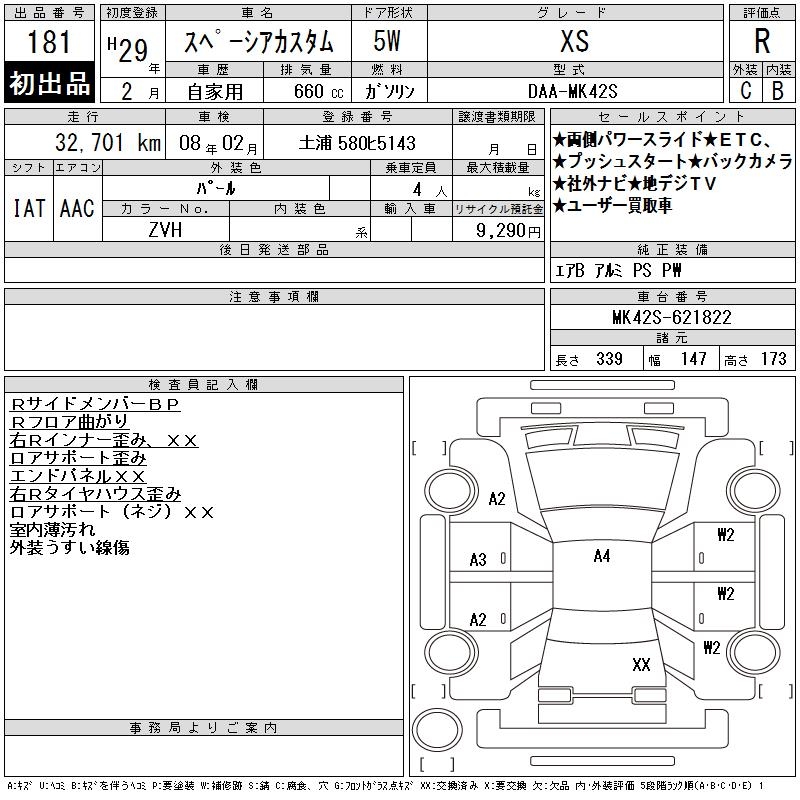Click the セールスポイント header
Screen dimensions: 800x800
672,116
